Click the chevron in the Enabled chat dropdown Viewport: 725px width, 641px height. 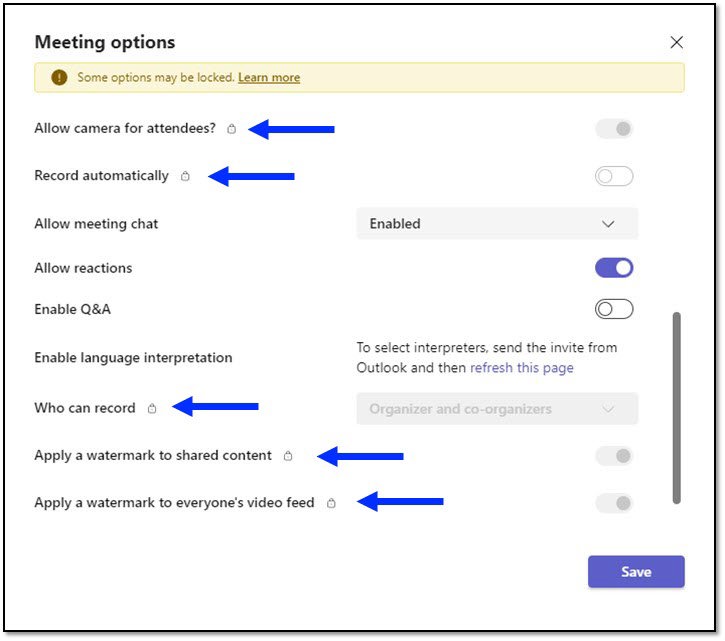click(608, 224)
